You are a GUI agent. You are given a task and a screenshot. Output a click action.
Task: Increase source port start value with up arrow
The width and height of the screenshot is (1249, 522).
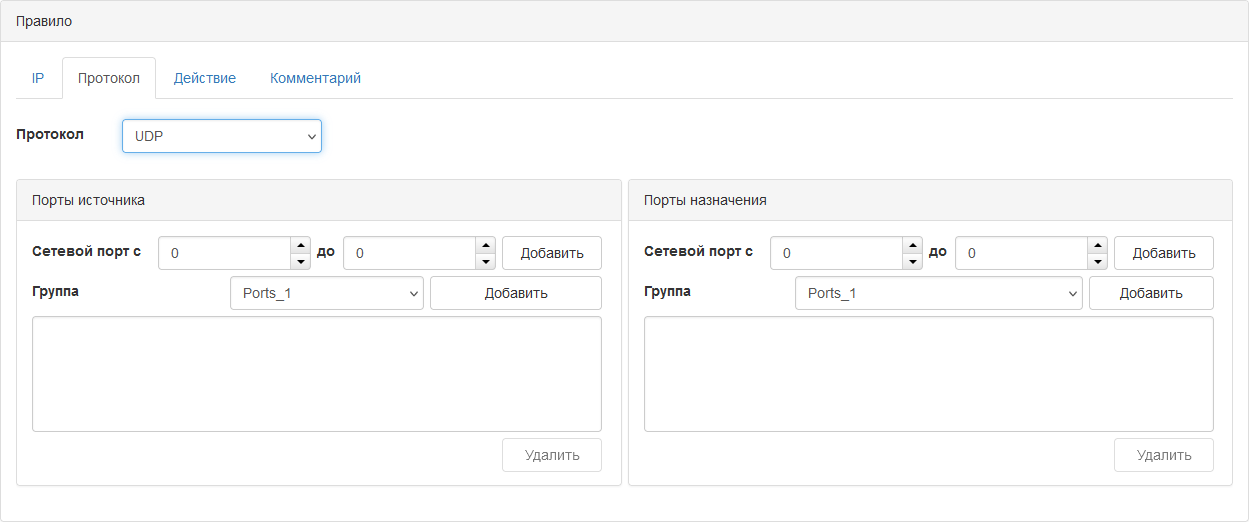[x=300, y=245]
